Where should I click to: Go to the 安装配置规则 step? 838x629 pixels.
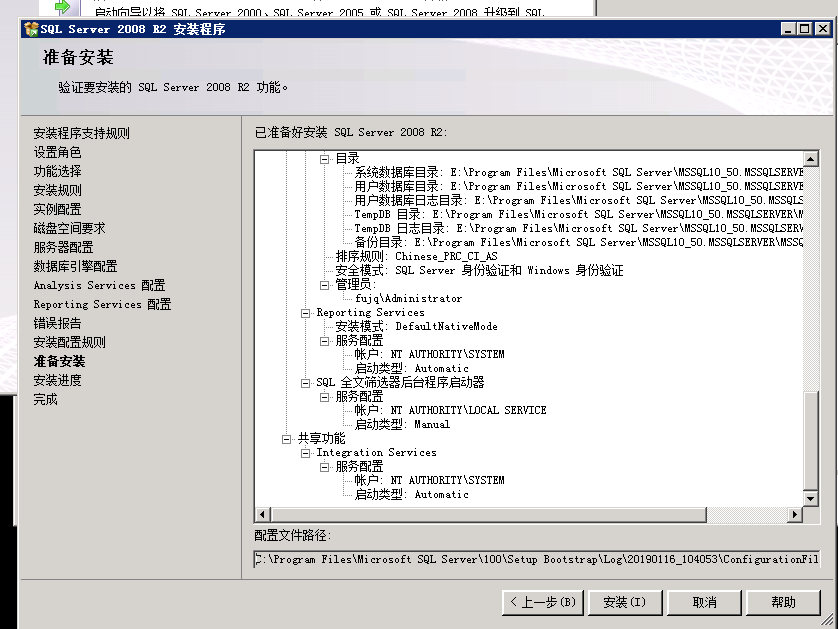coord(69,342)
